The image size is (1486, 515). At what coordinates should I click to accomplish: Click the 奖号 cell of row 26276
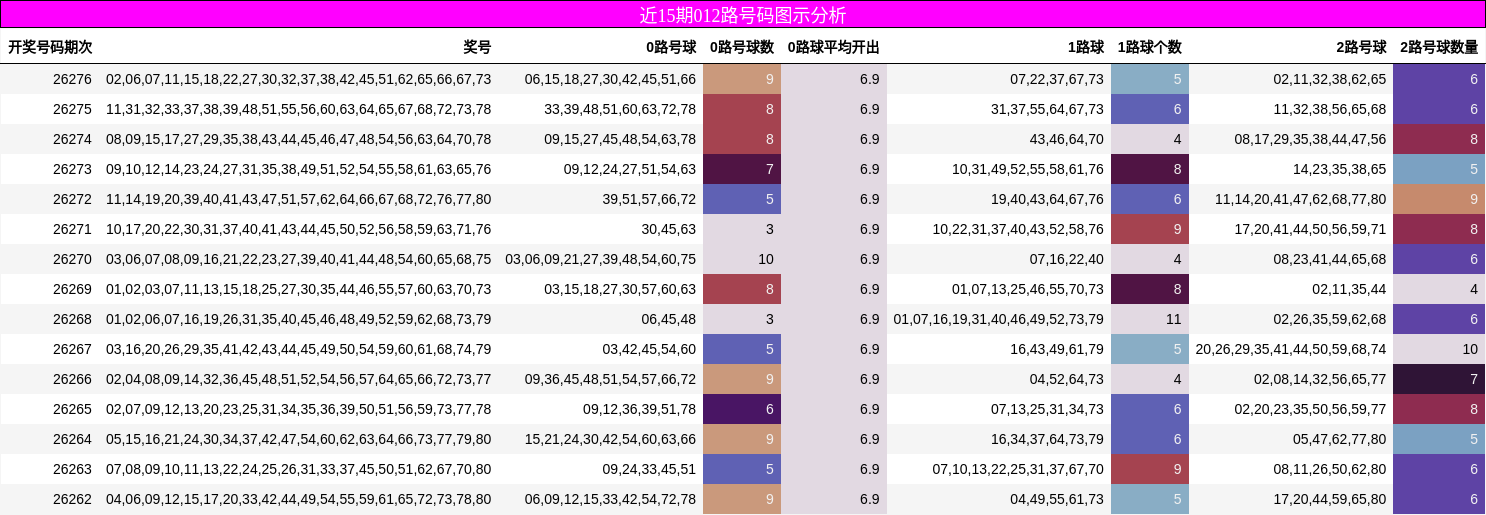pos(299,79)
